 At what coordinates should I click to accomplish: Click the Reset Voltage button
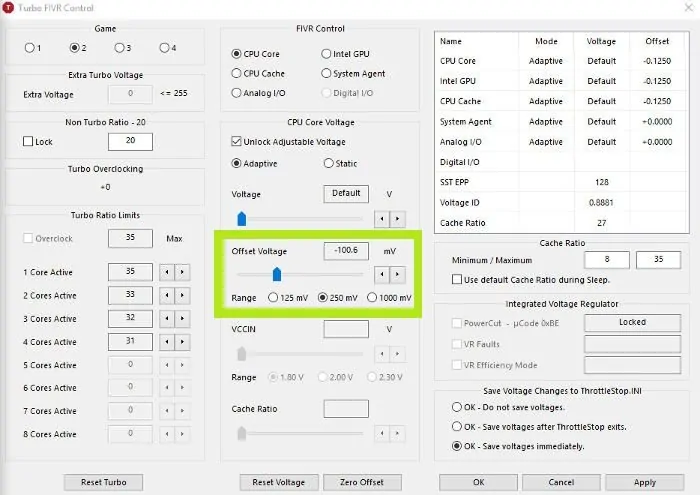coord(279,482)
